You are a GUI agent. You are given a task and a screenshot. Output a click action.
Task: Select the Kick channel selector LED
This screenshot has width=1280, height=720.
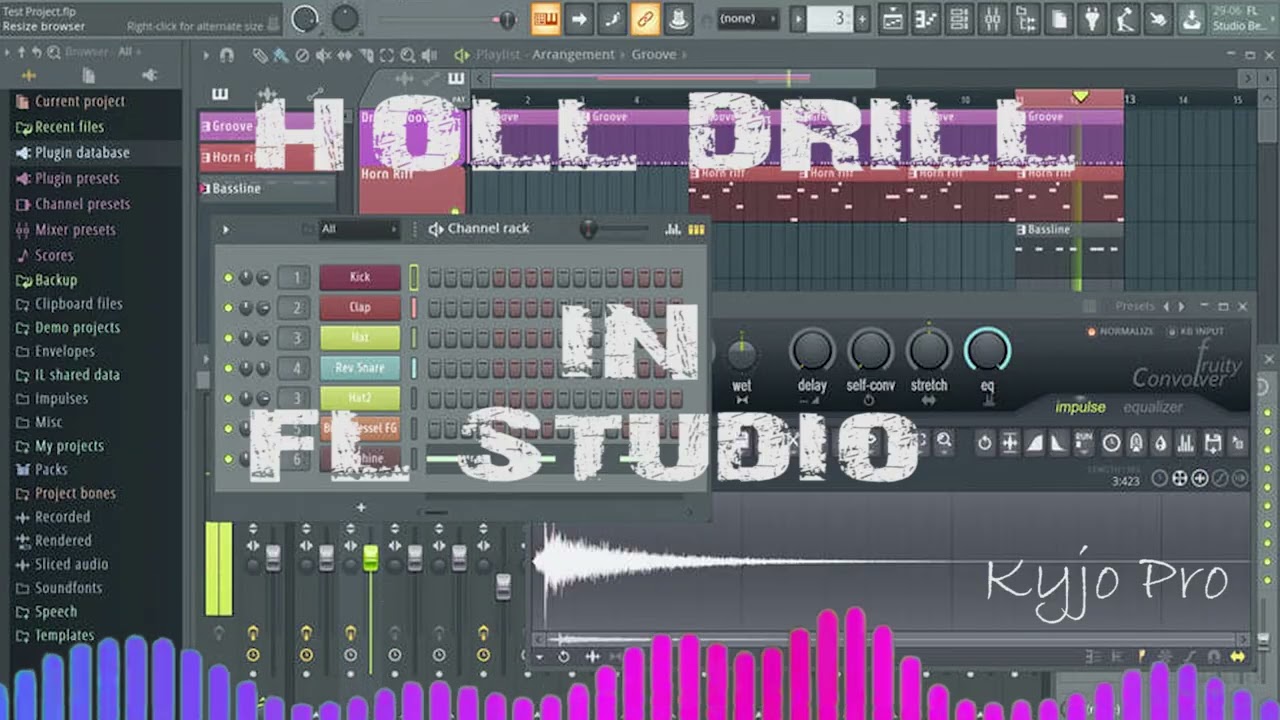414,278
